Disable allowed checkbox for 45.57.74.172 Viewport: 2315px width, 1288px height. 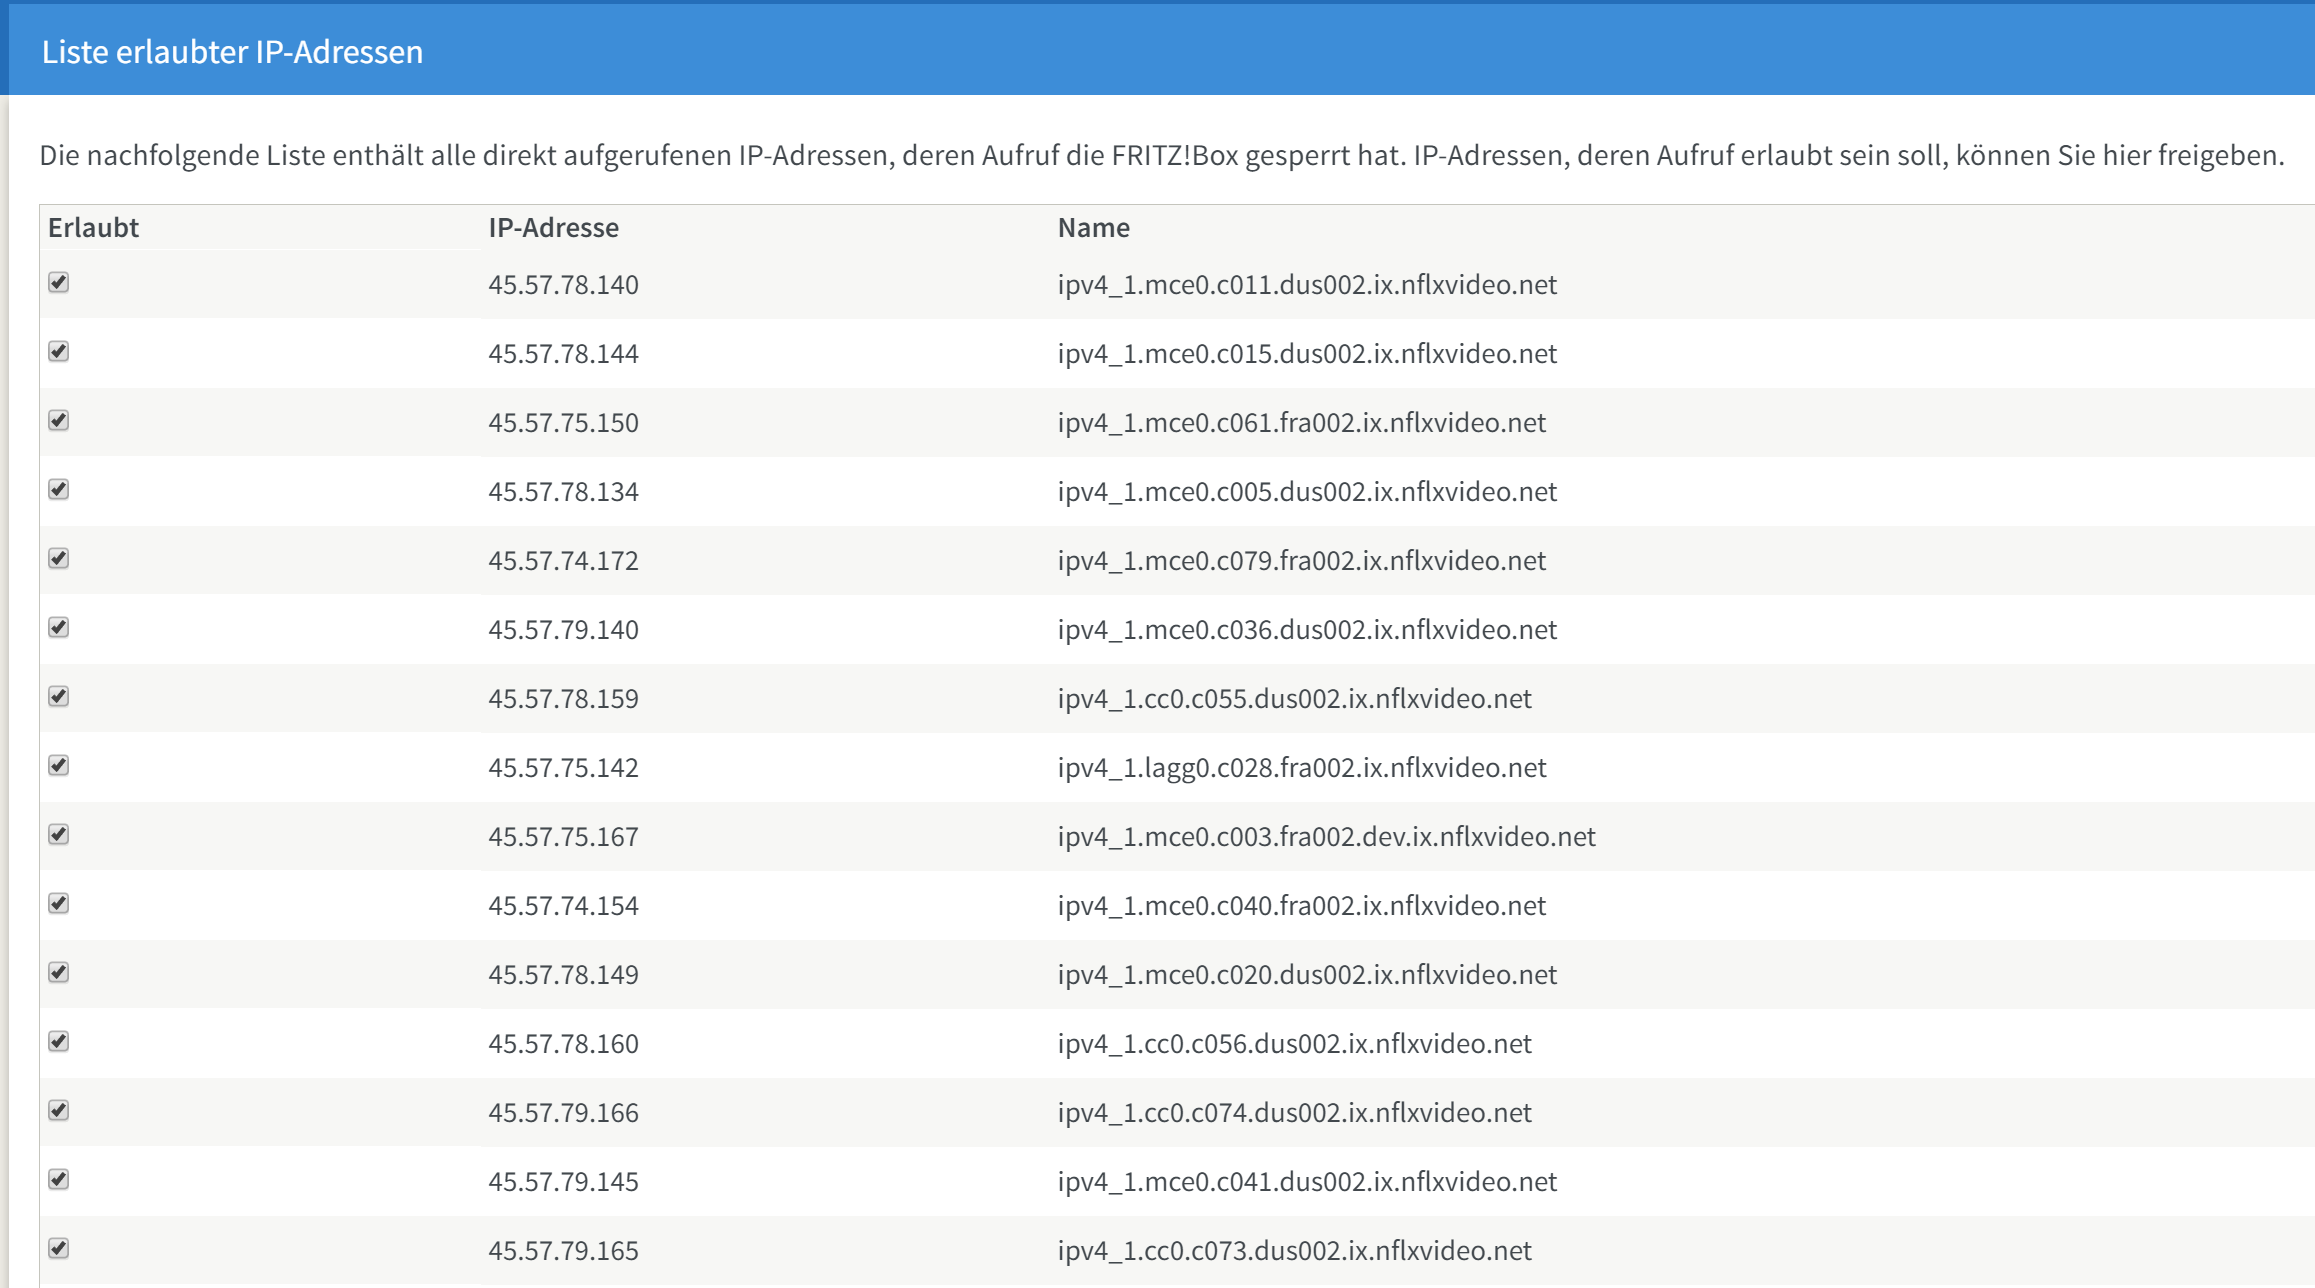pos(59,559)
